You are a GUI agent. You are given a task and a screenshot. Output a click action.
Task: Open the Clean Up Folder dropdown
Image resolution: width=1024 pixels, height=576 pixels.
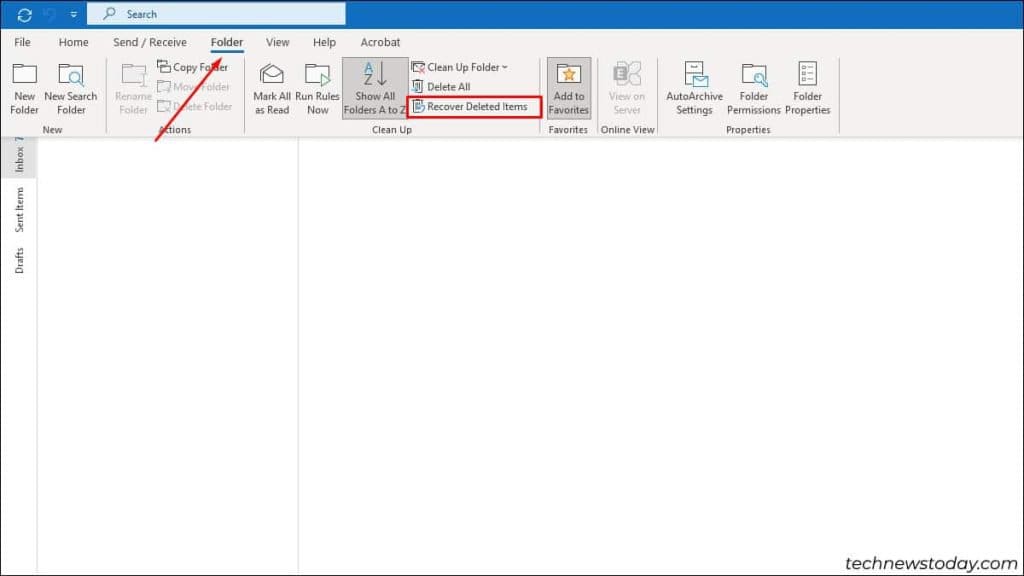pos(460,67)
